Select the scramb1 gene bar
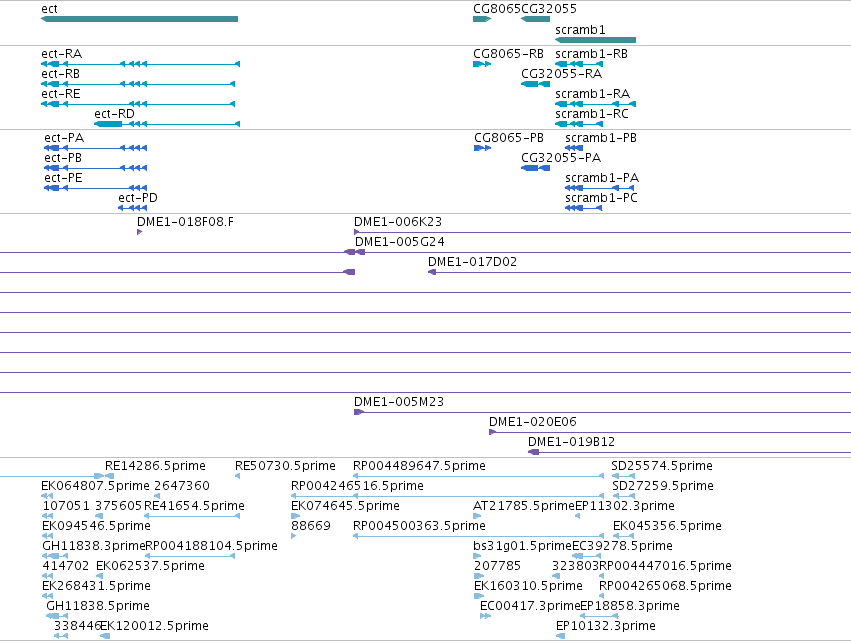Screen dimensions: 851x641 click(x=595, y=40)
